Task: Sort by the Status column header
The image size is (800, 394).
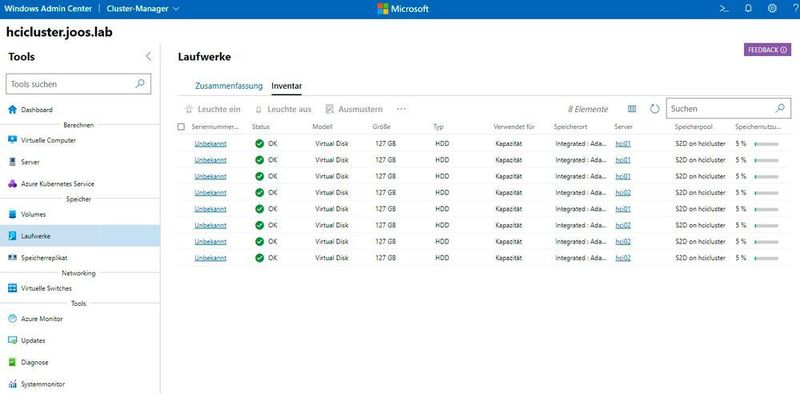Action: (261, 127)
